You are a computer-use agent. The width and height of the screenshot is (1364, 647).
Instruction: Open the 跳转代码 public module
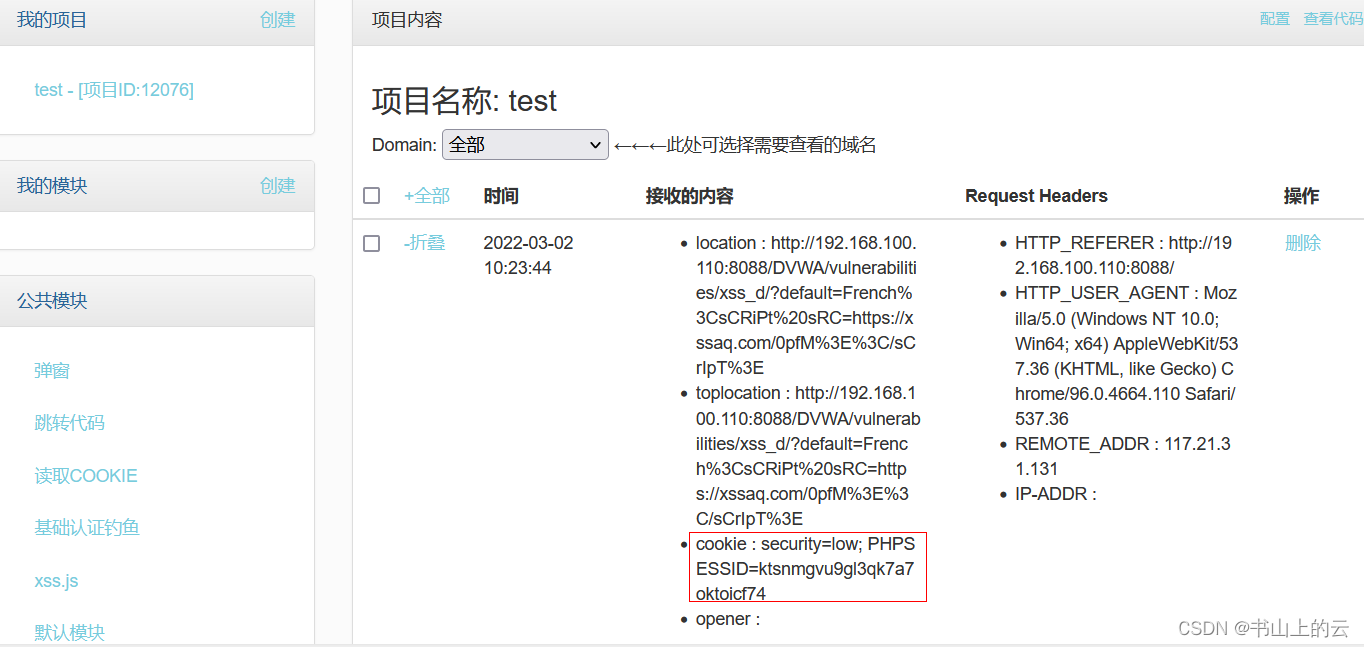pos(69,423)
